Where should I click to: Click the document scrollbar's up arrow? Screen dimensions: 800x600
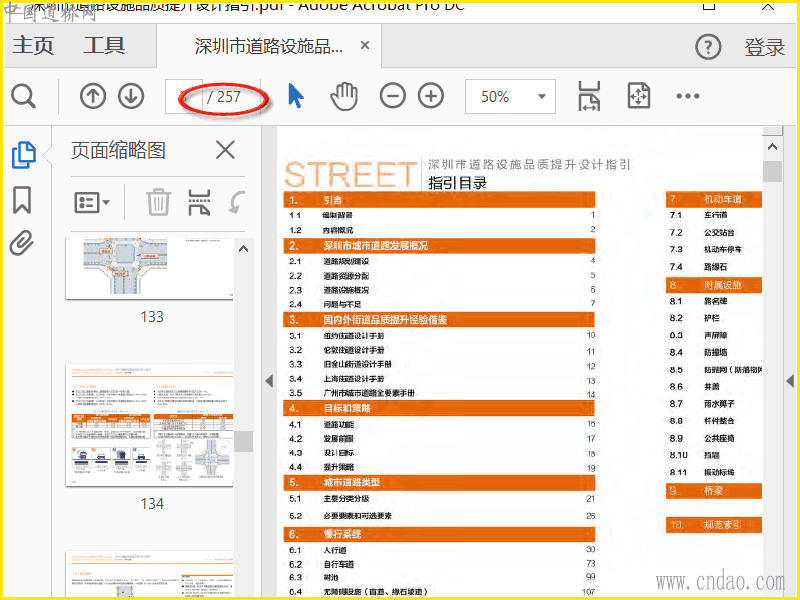(772, 147)
